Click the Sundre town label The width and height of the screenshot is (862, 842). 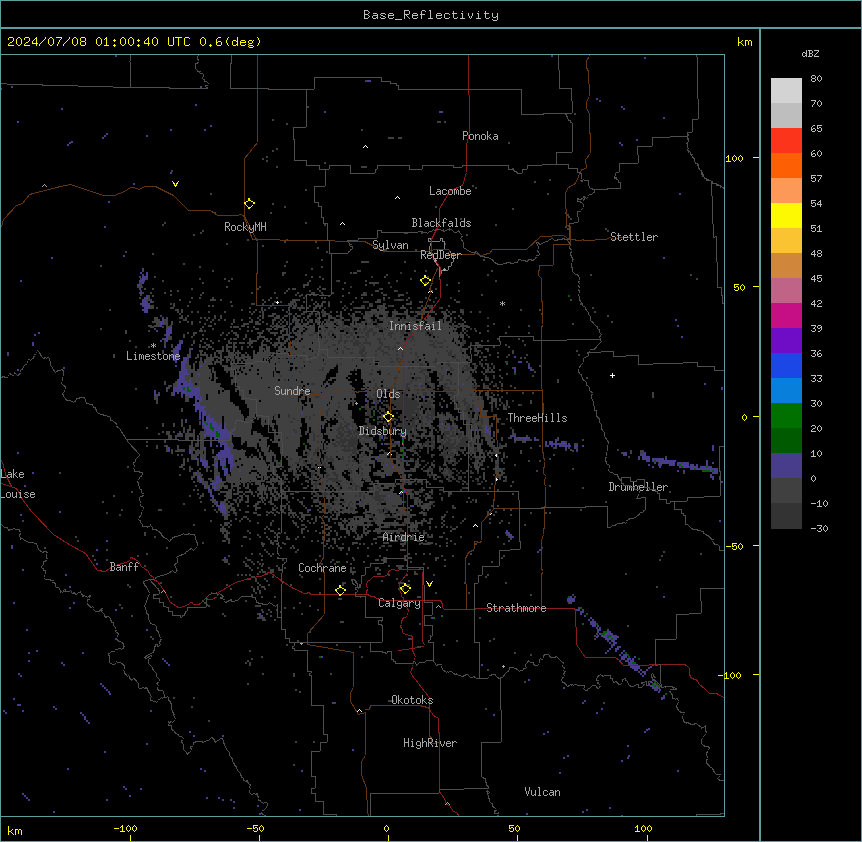point(292,391)
